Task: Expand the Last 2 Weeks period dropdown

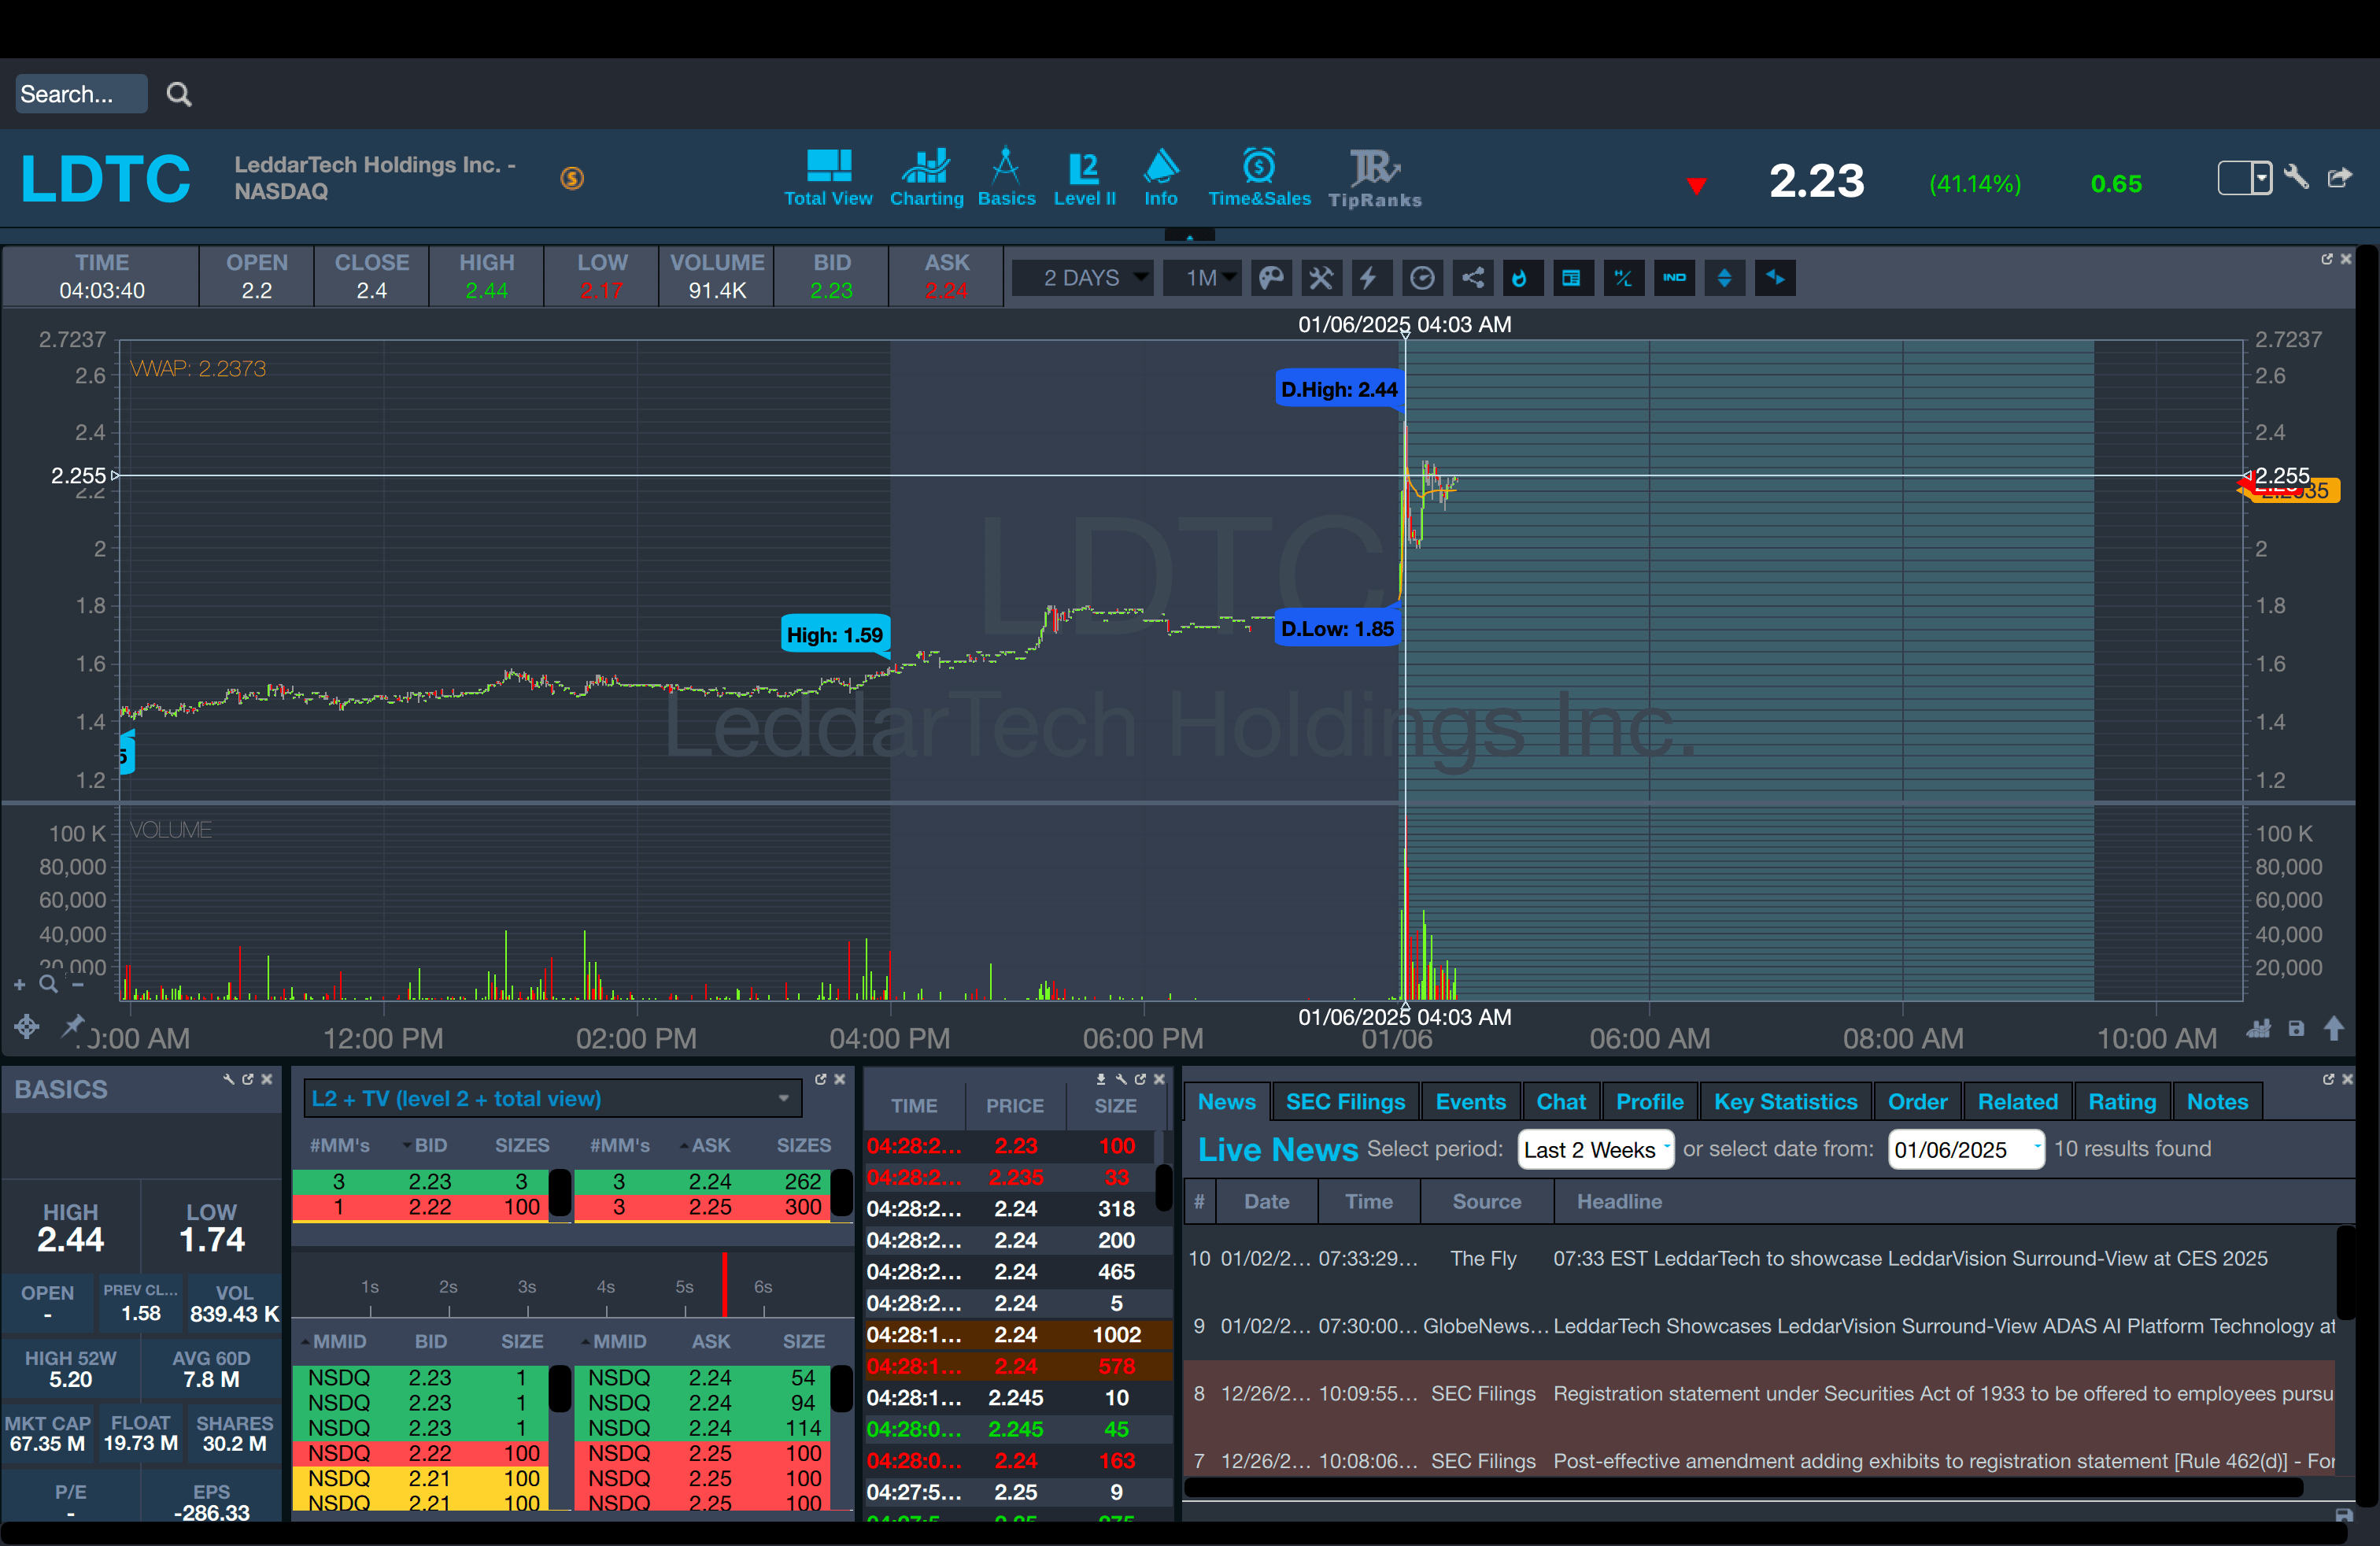Action: tap(1594, 1150)
